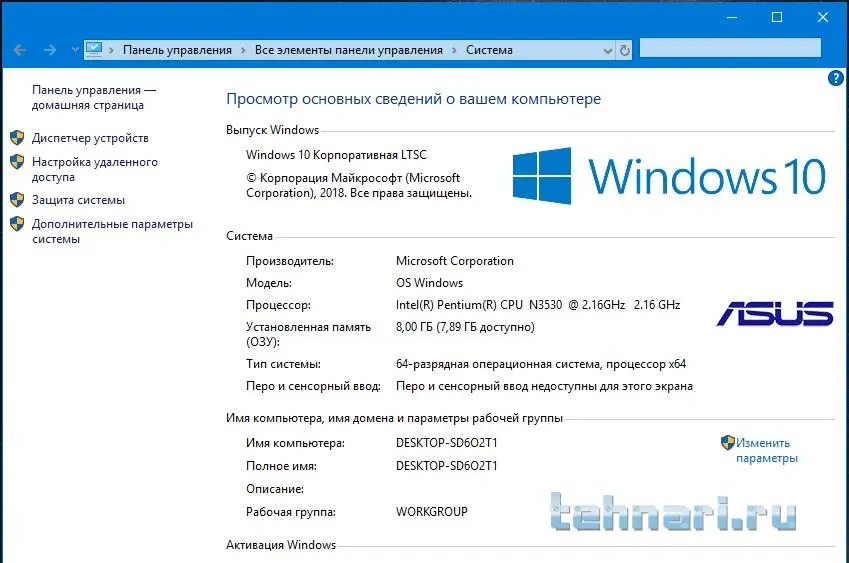Click shield icon beside 'Защита системы'
This screenshot has height=563, width=849.
pos(17,200)
